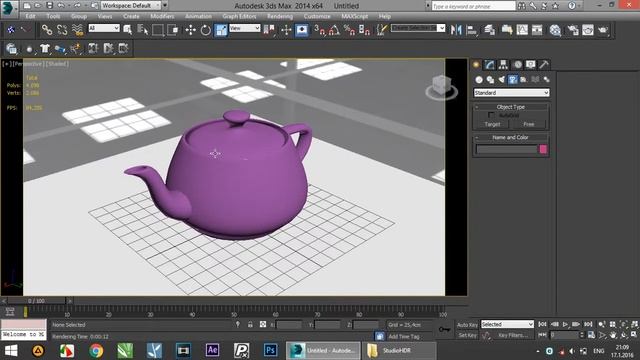Click the Render Production teapot icon
Screen dimensions: 640x360
click(x=603, y=30)
